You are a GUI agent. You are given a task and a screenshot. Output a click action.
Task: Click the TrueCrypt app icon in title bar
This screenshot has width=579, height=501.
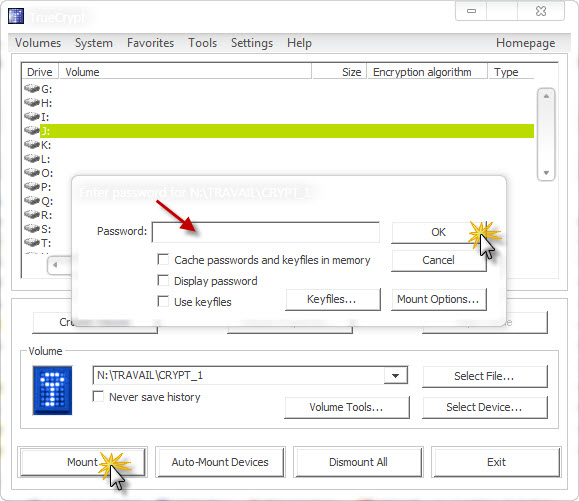pyautogui.click(x=16, y=16)
